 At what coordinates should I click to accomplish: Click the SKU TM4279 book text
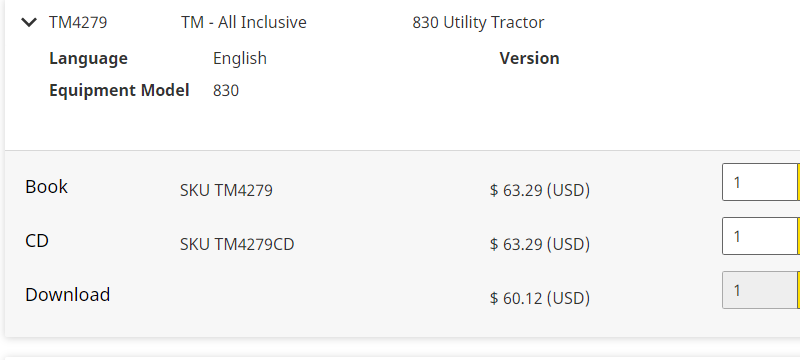[226, 190]
